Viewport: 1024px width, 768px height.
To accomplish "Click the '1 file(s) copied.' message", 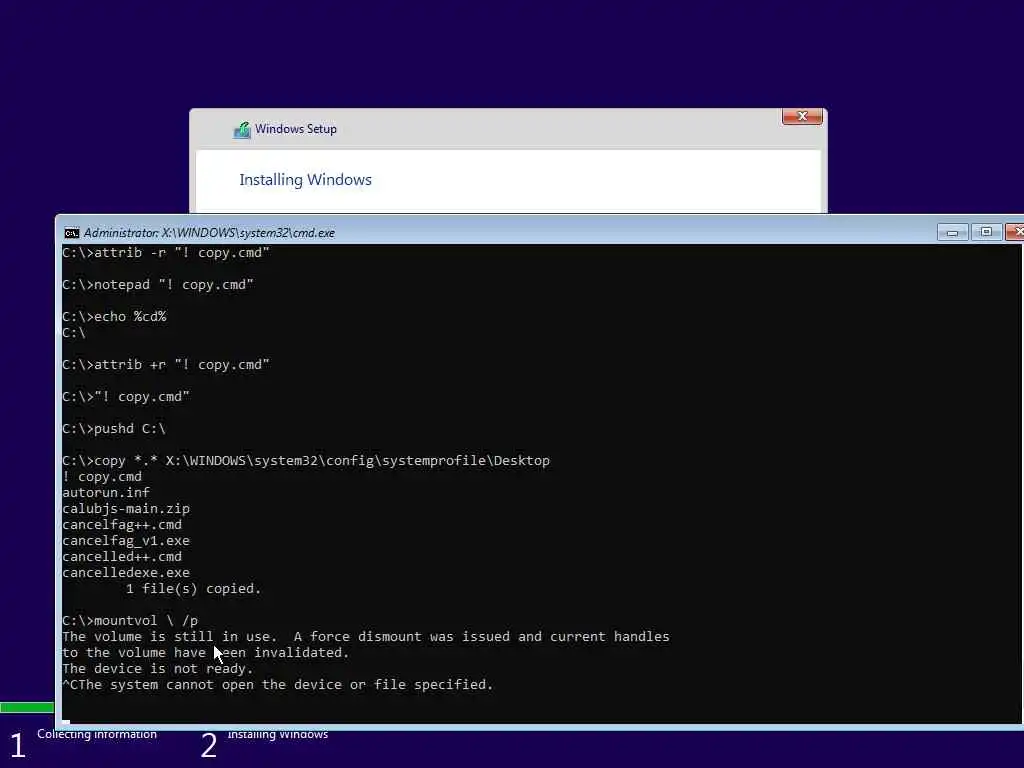I will click(x=193, y=588).
